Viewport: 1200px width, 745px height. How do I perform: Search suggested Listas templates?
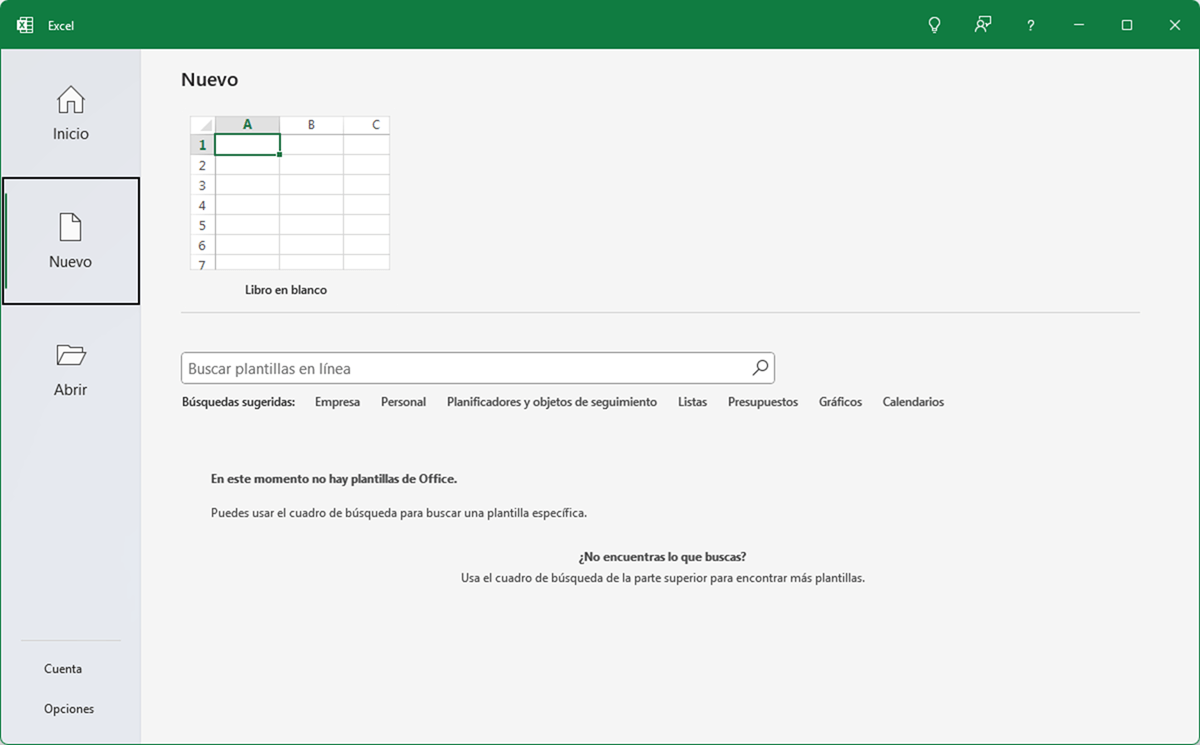[x=692, y=402]
